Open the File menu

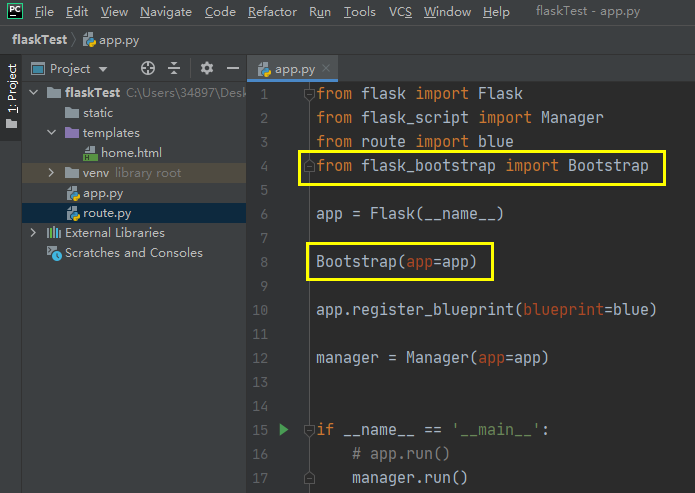click(x=44, y=12)
